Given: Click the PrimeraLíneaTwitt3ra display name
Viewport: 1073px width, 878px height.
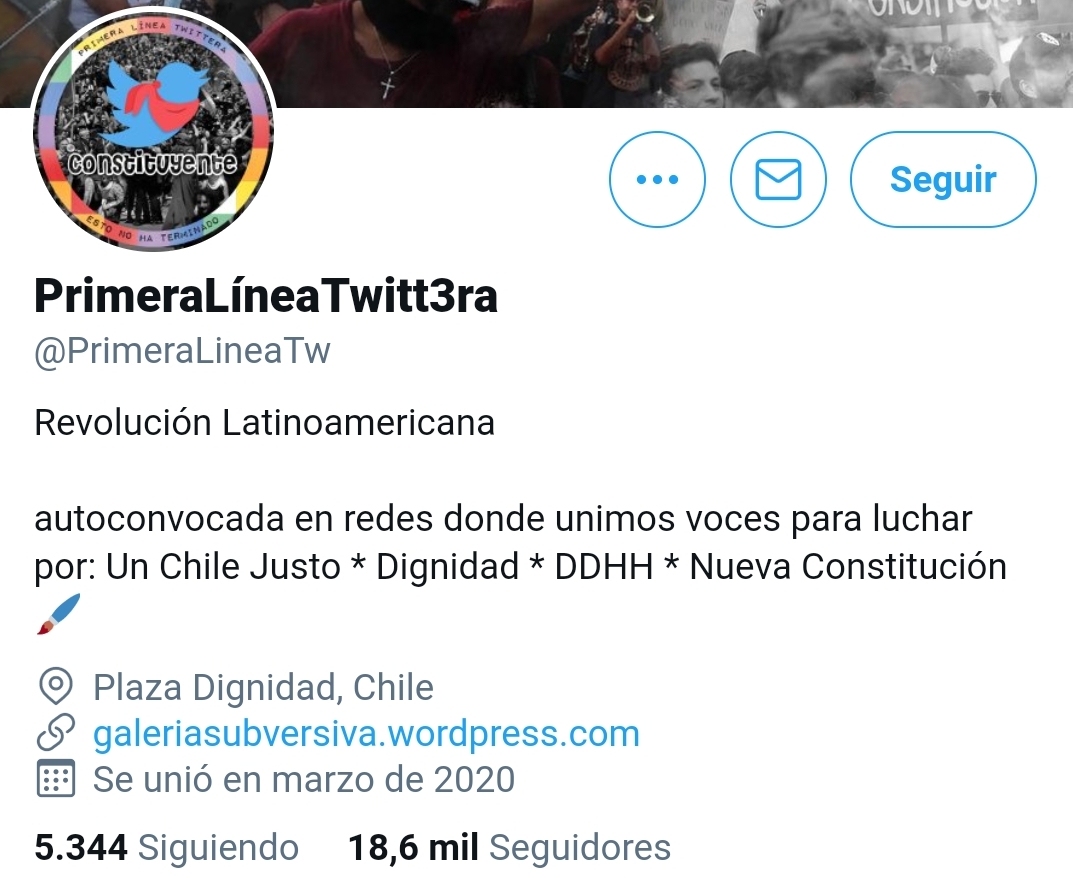Looking at the screenshot, I should (266, 296).
